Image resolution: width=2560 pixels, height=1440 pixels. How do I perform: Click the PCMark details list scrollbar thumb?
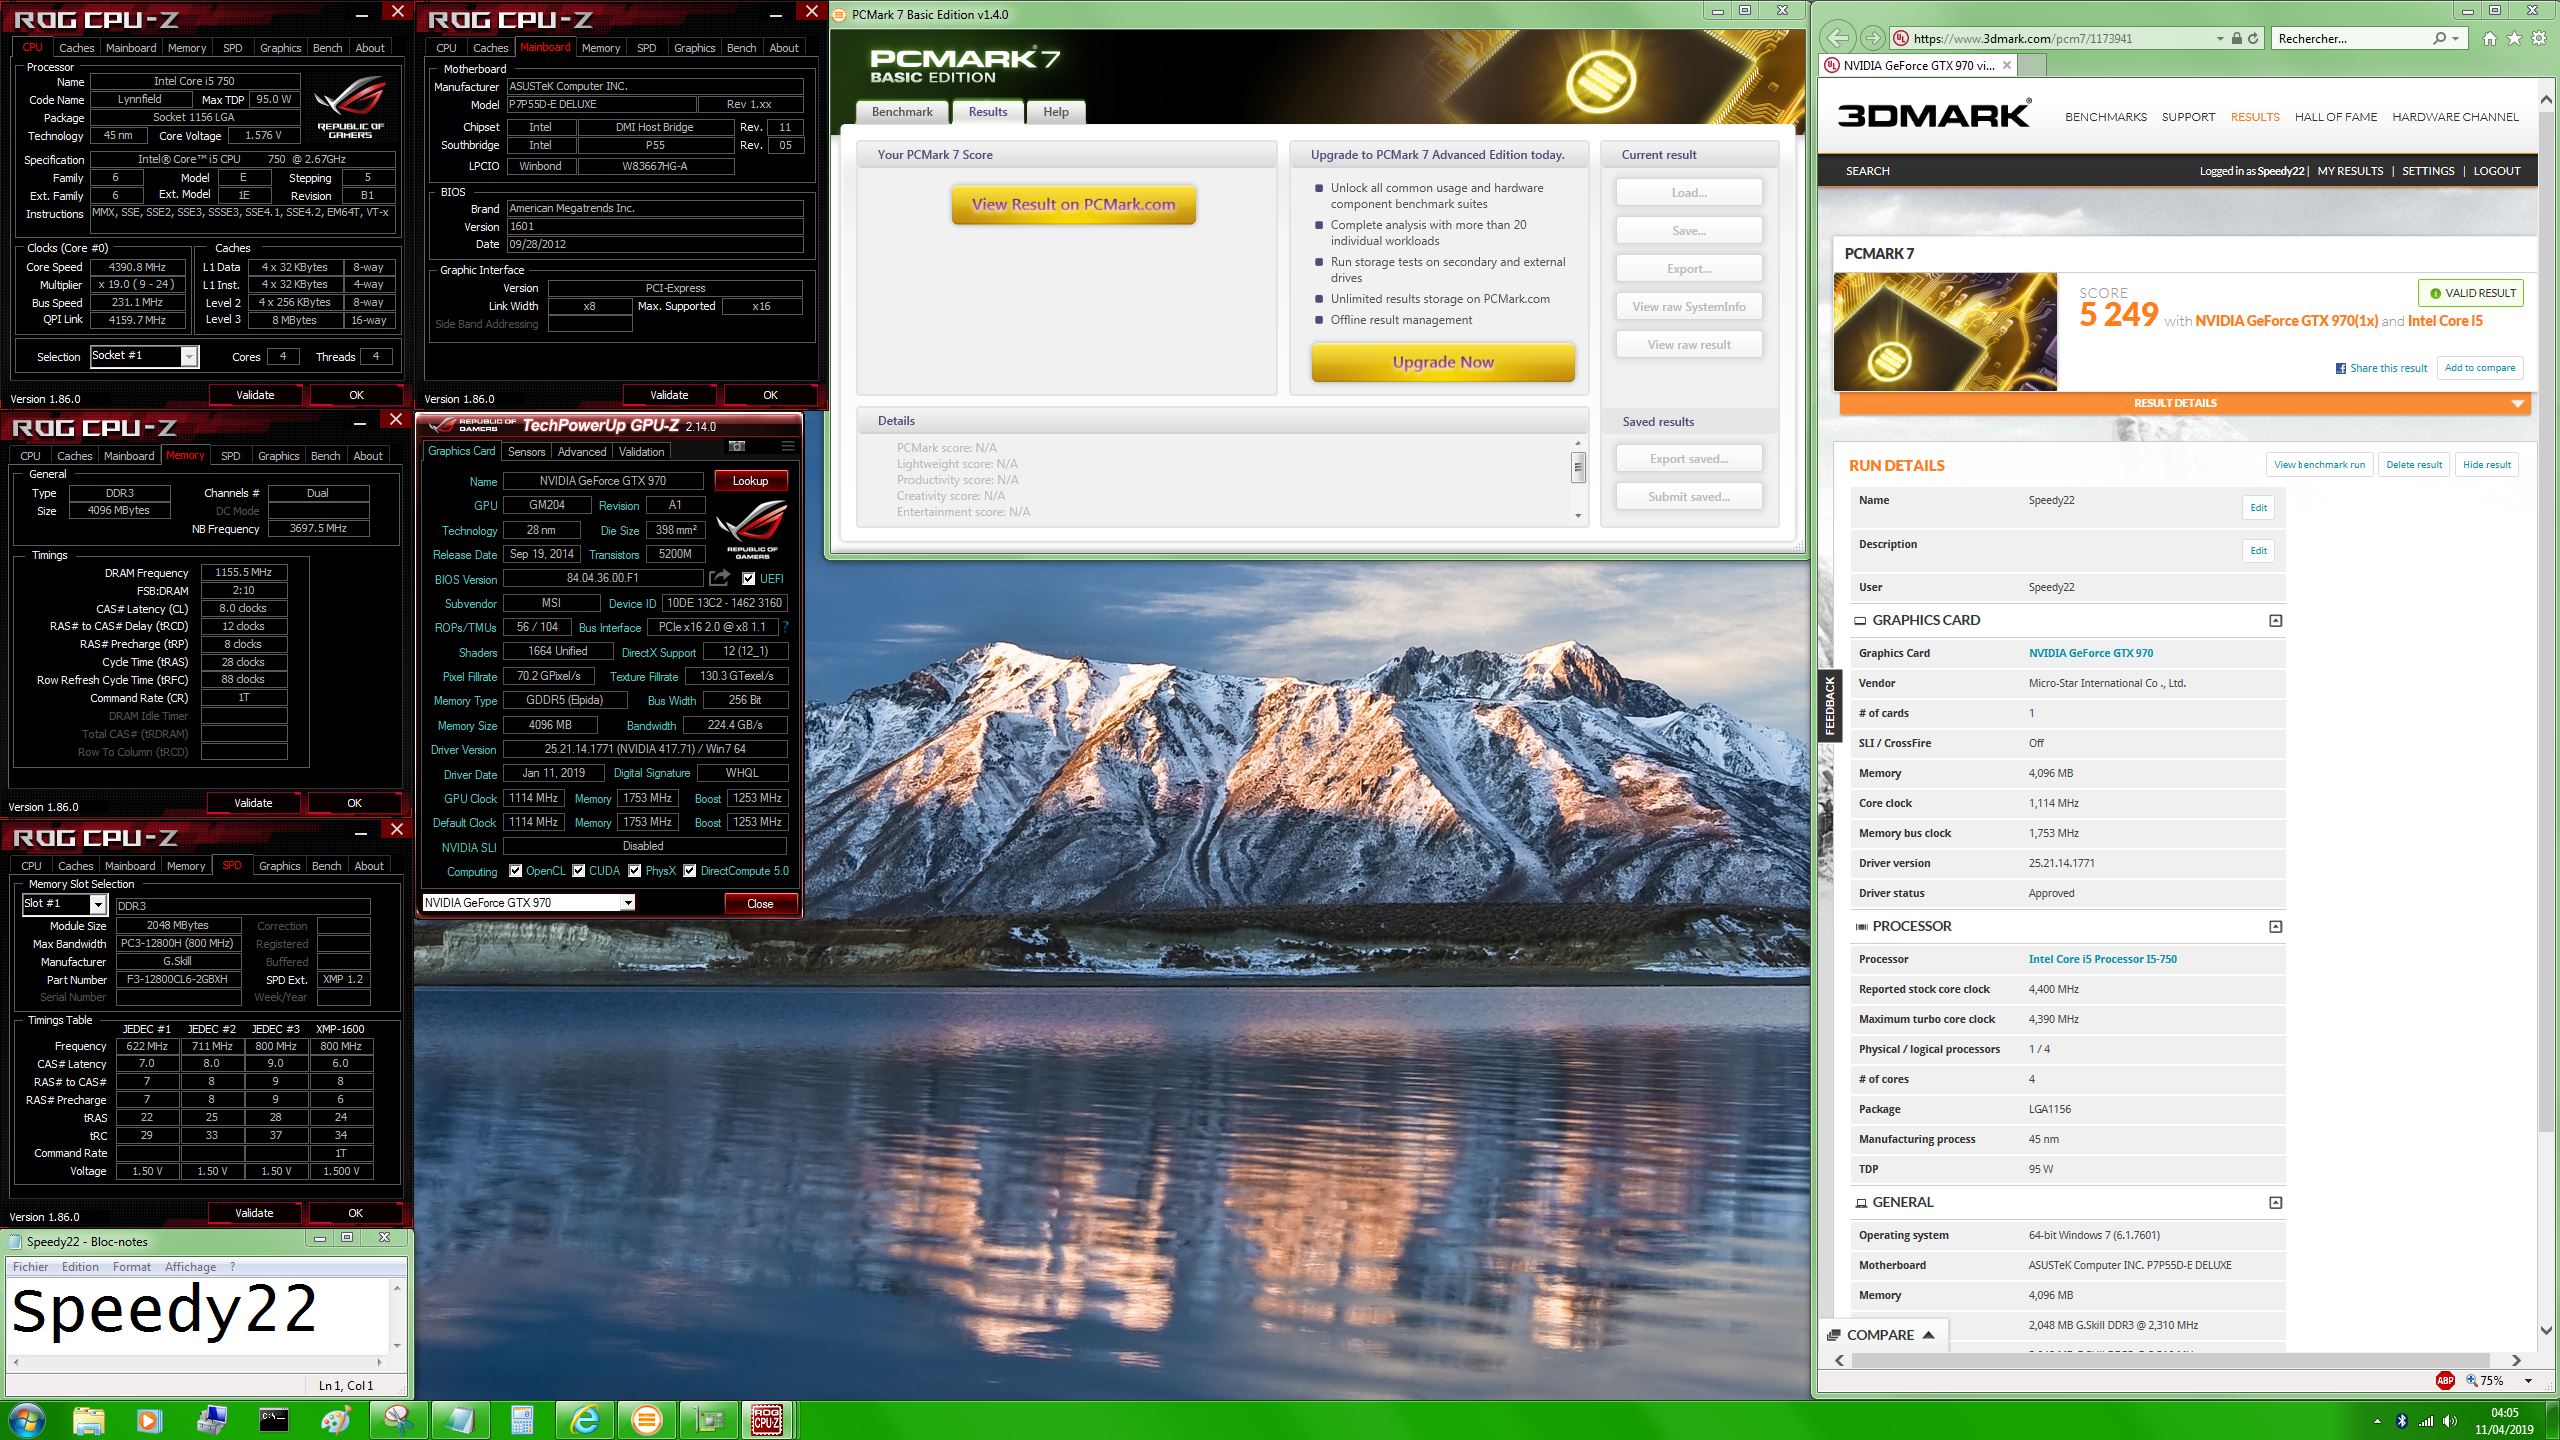(x=1578, y=467)
